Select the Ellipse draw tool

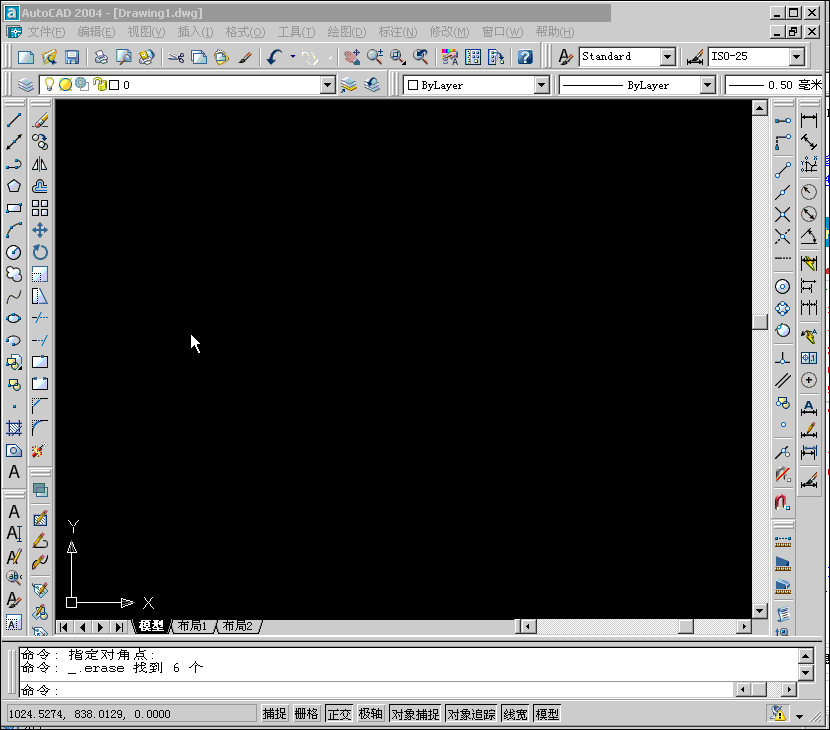pos(14,318)
